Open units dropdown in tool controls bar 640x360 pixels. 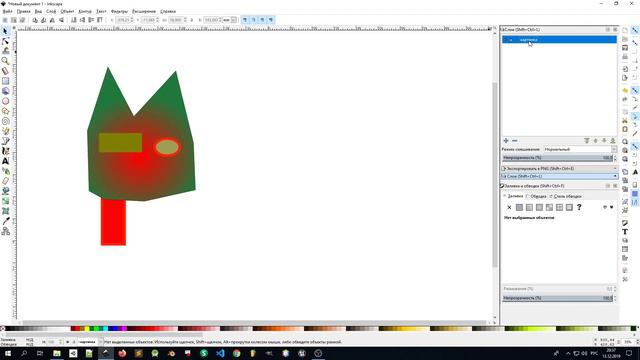click(x=229, y=20)
